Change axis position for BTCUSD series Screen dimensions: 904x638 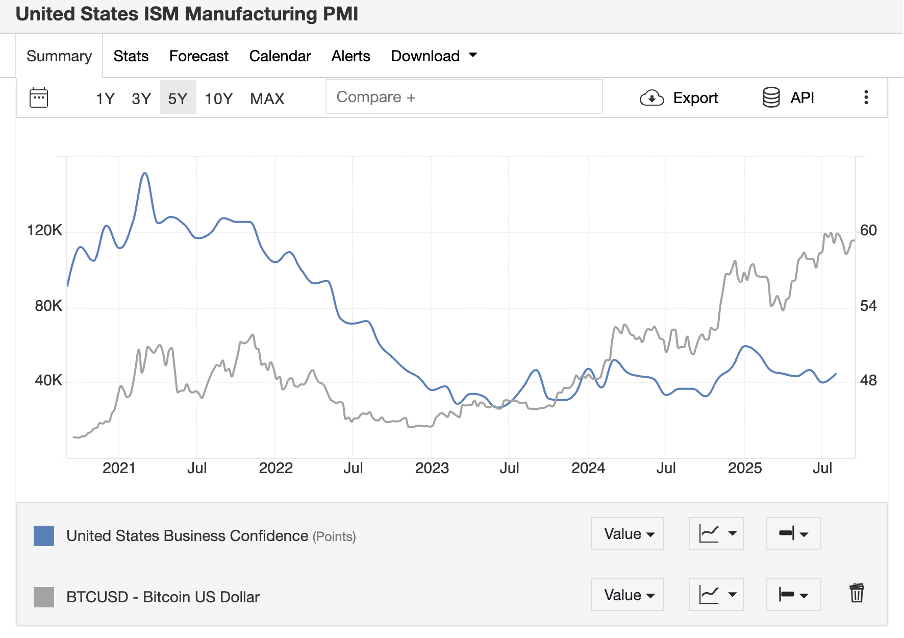(792, 595)
